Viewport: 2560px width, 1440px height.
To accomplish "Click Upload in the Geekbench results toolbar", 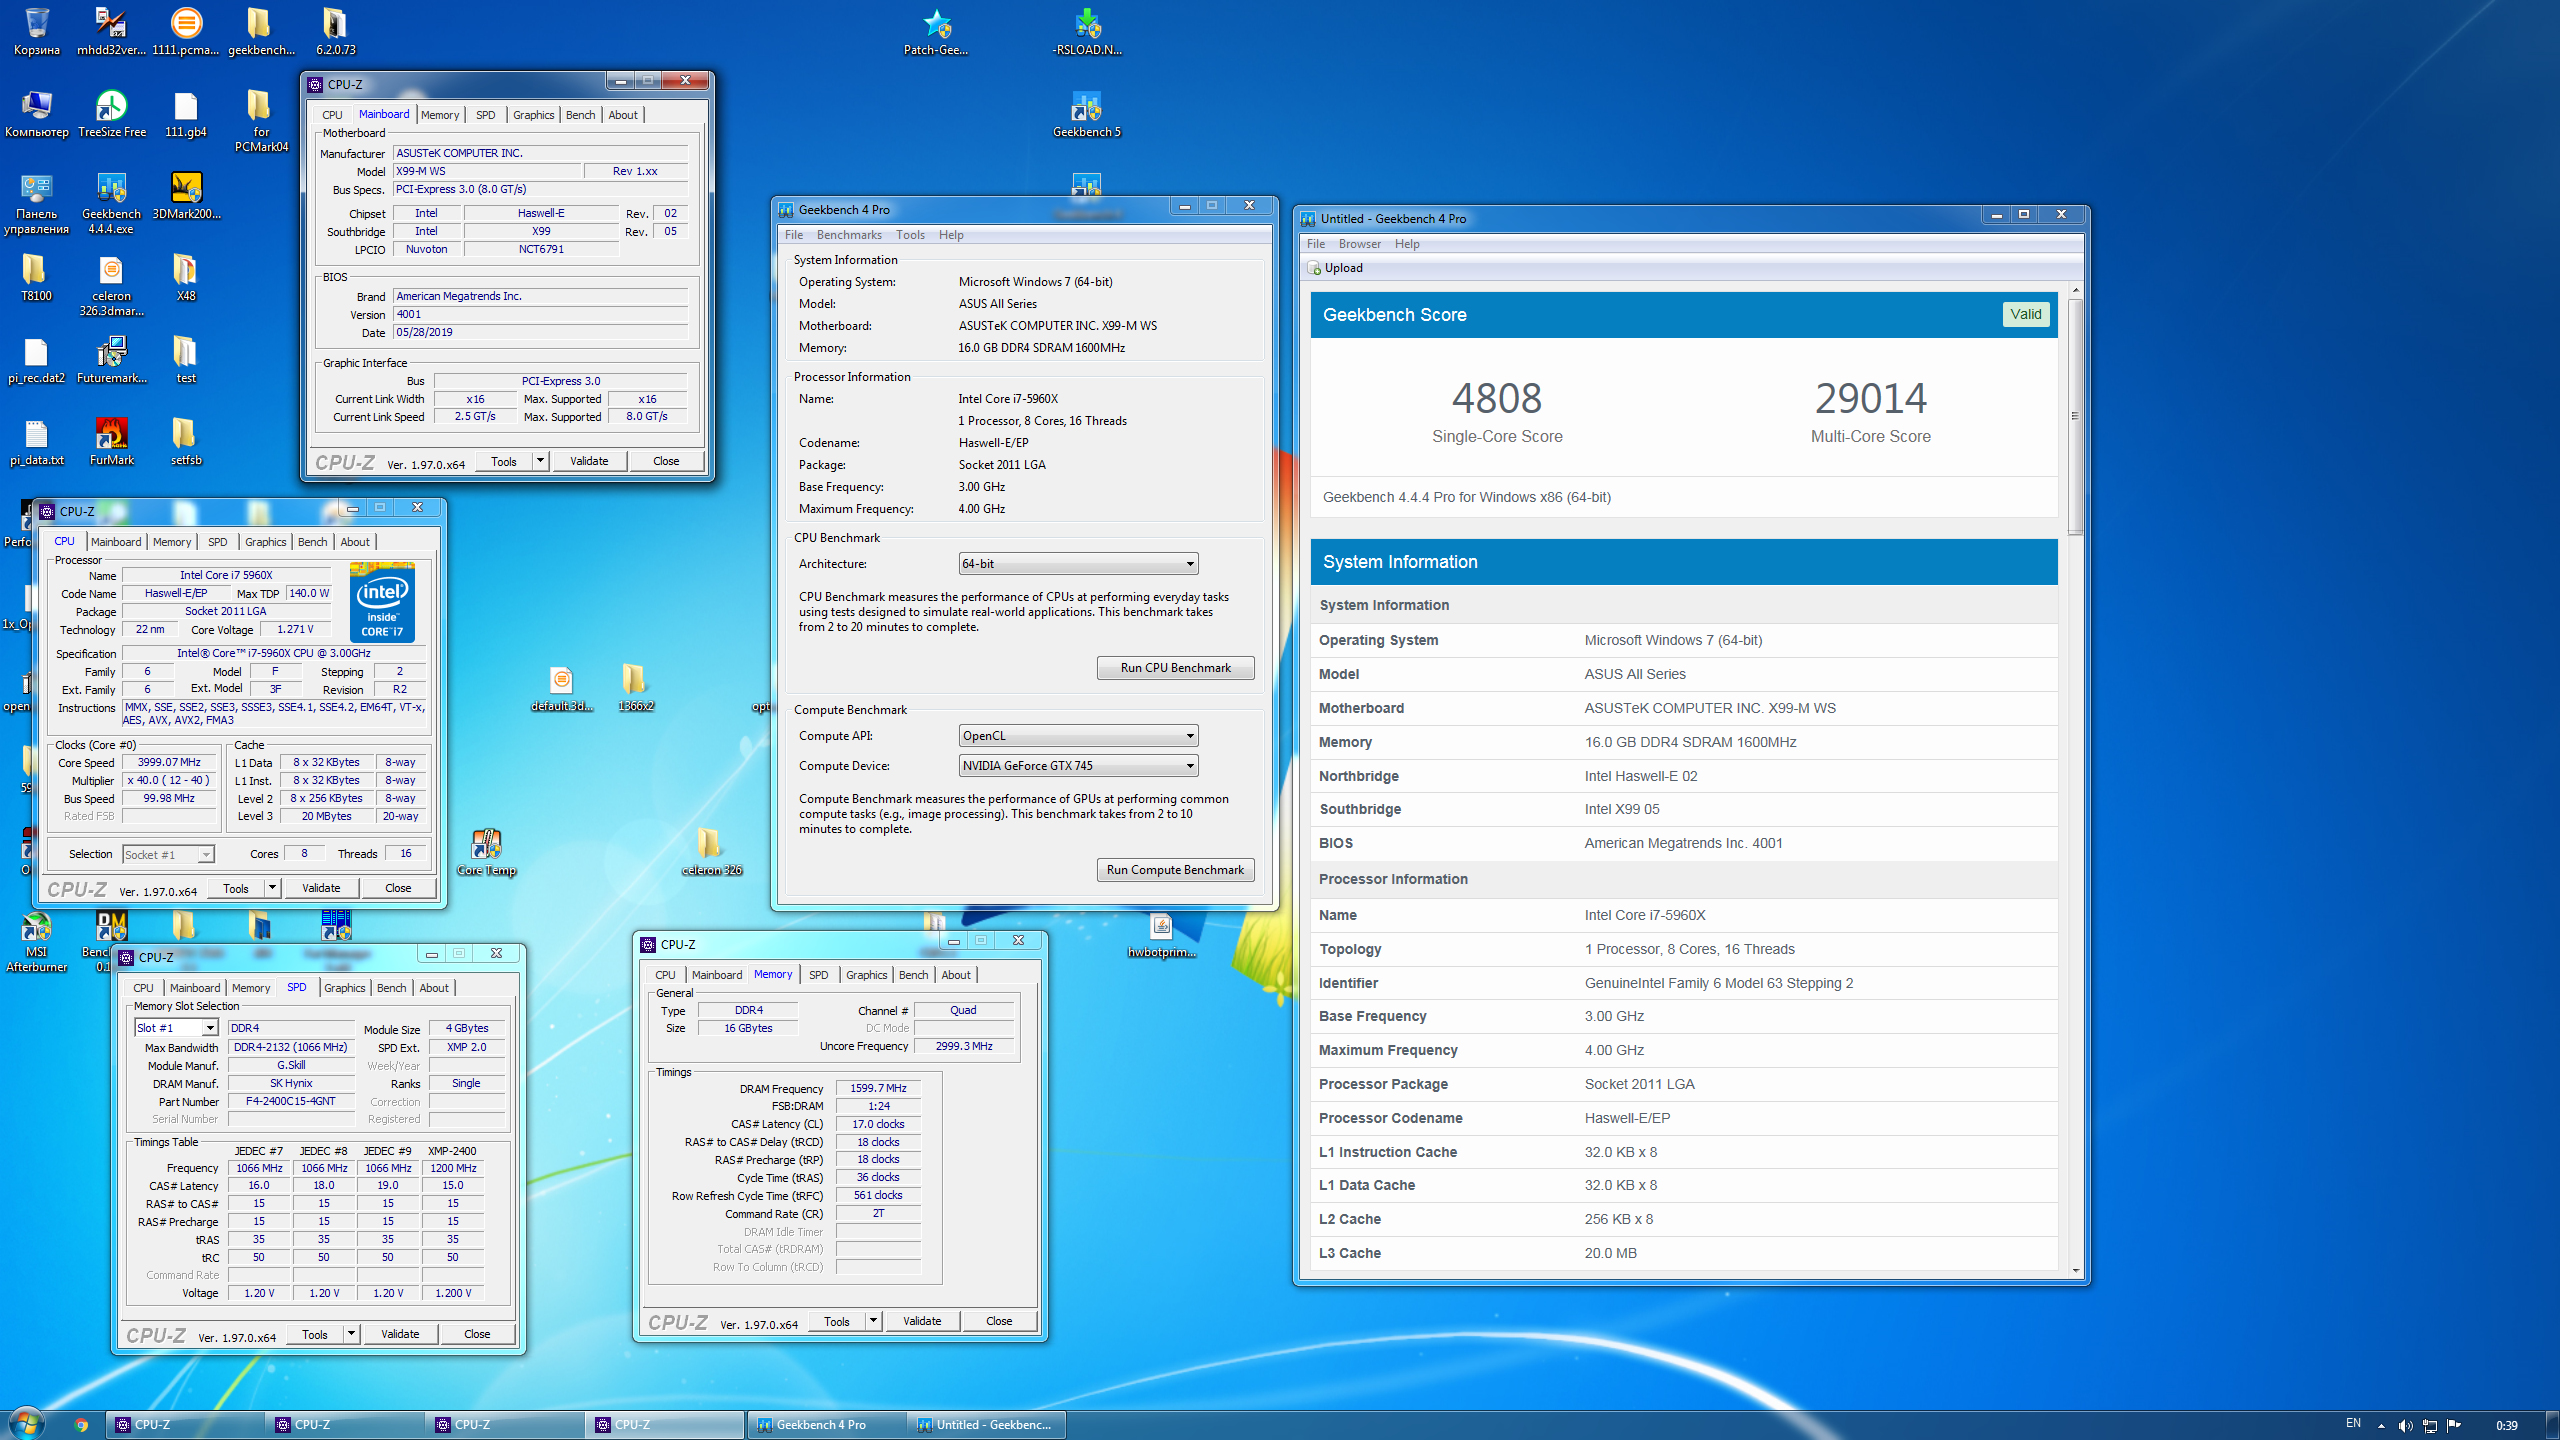I will (x=1335, y=268).
